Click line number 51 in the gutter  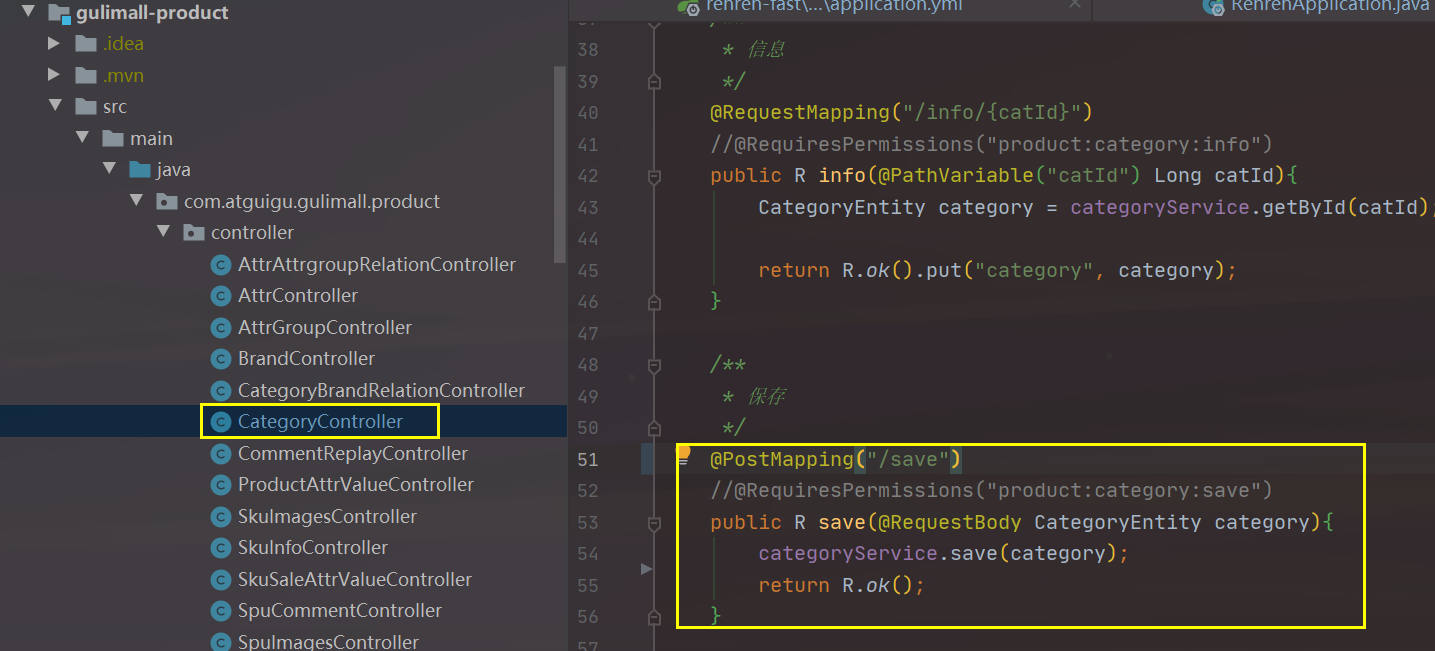(x=588, y=460)
